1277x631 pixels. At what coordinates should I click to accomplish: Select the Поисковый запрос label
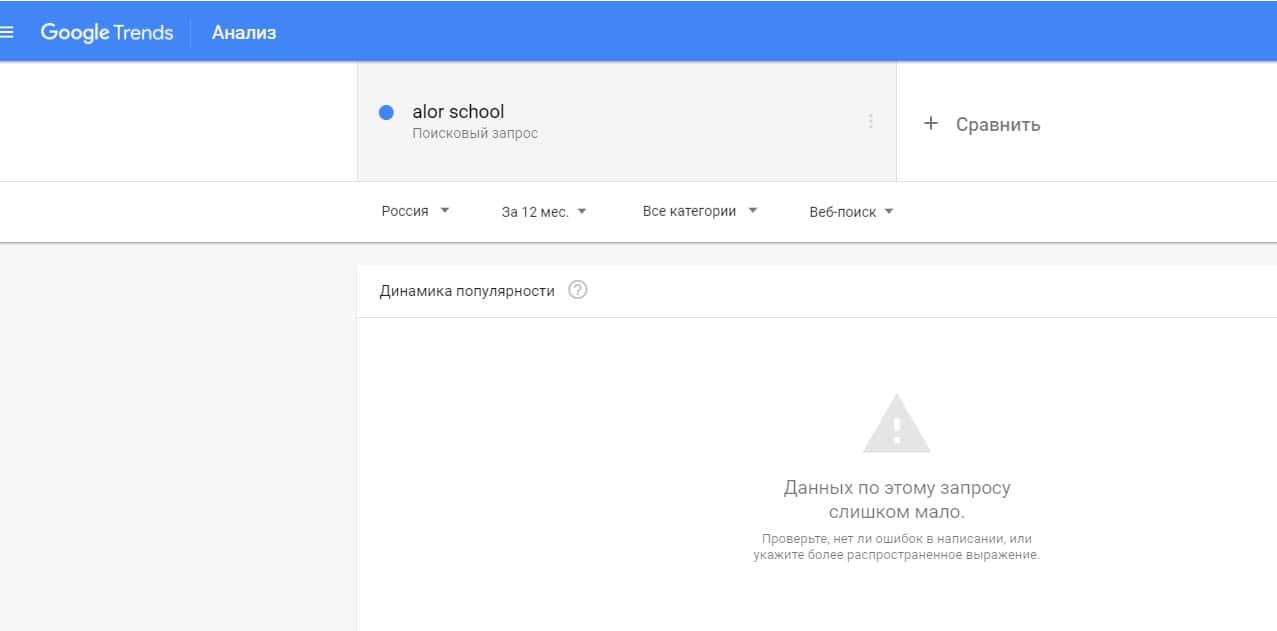475,133
